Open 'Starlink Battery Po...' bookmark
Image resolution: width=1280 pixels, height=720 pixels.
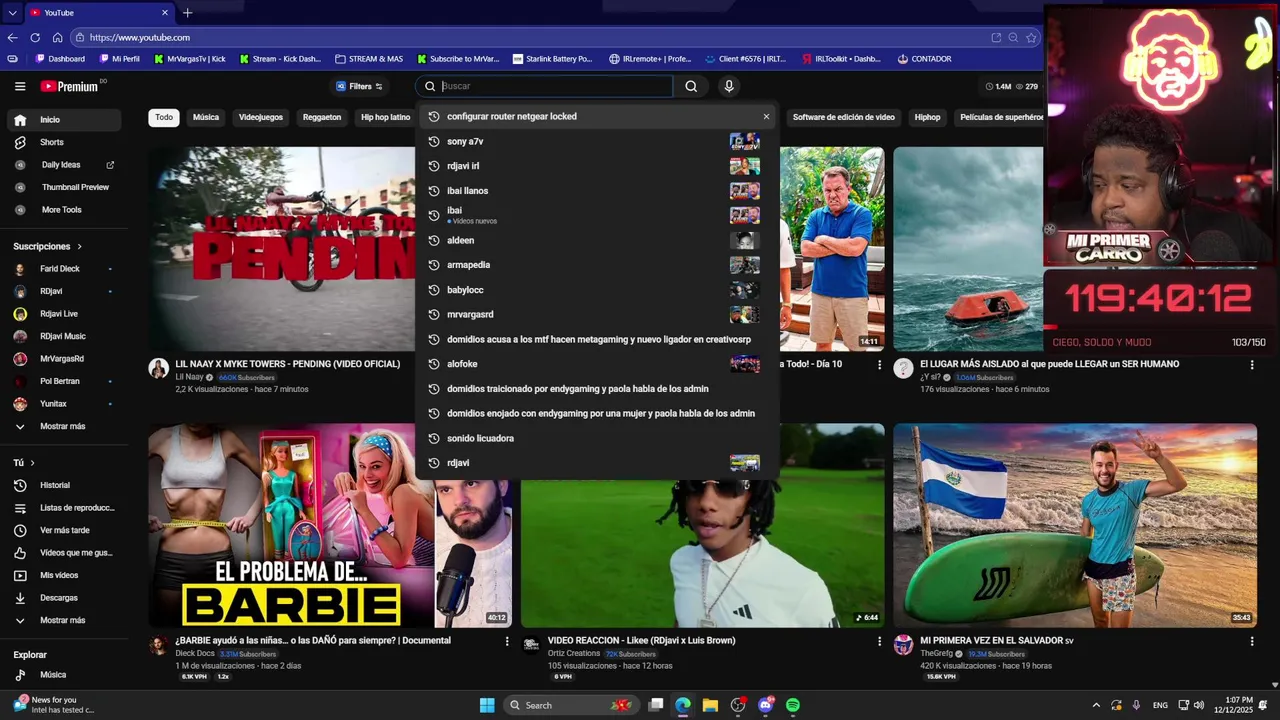(x=552, y=59)
